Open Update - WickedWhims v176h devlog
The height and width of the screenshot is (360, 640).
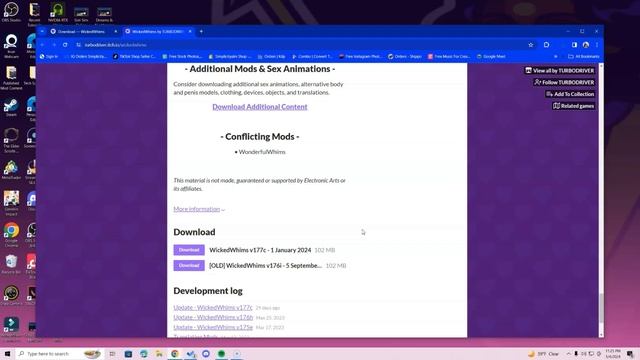pos(213,317)
